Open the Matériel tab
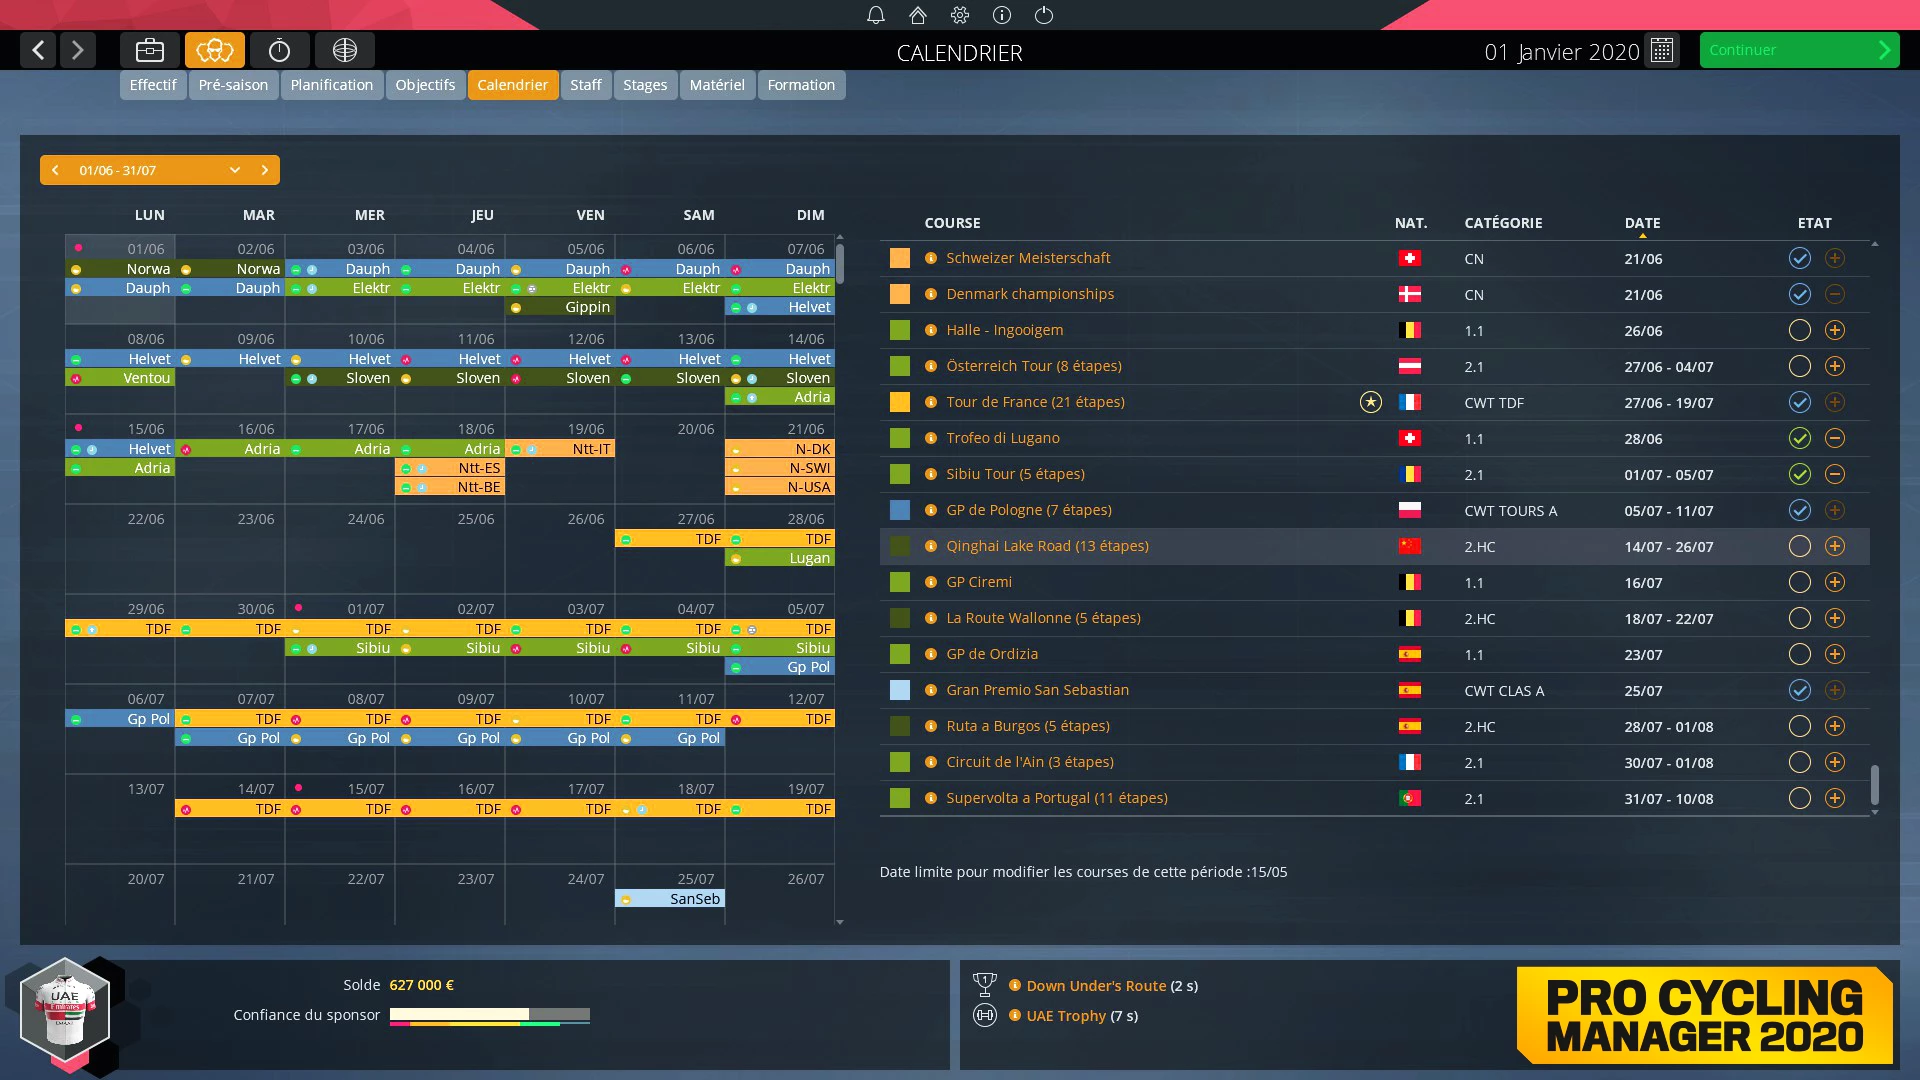Image resolution: width=1920 pixels, height=1080 pixels. pos(717,85)
